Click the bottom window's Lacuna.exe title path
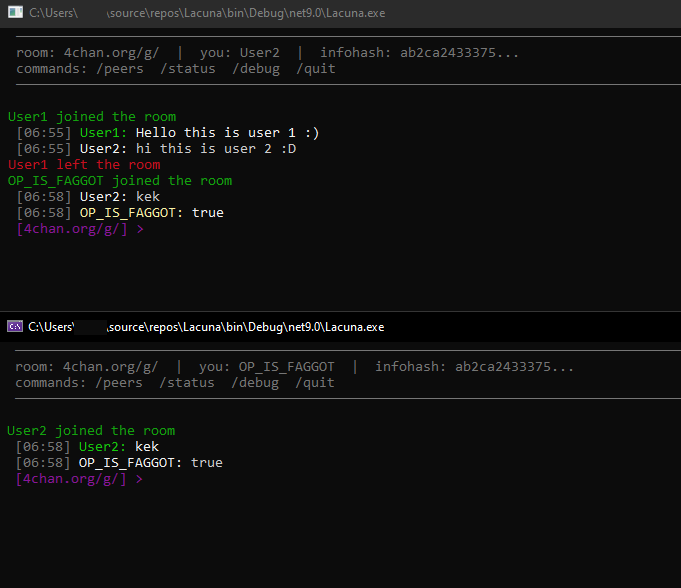The width and height of the screenshot is (681, 588). 206,327
